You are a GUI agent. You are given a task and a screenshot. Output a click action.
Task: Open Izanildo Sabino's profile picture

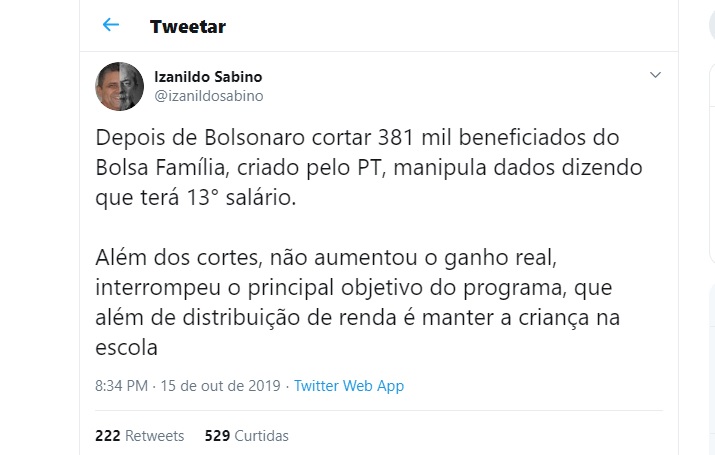coord(116,87)
